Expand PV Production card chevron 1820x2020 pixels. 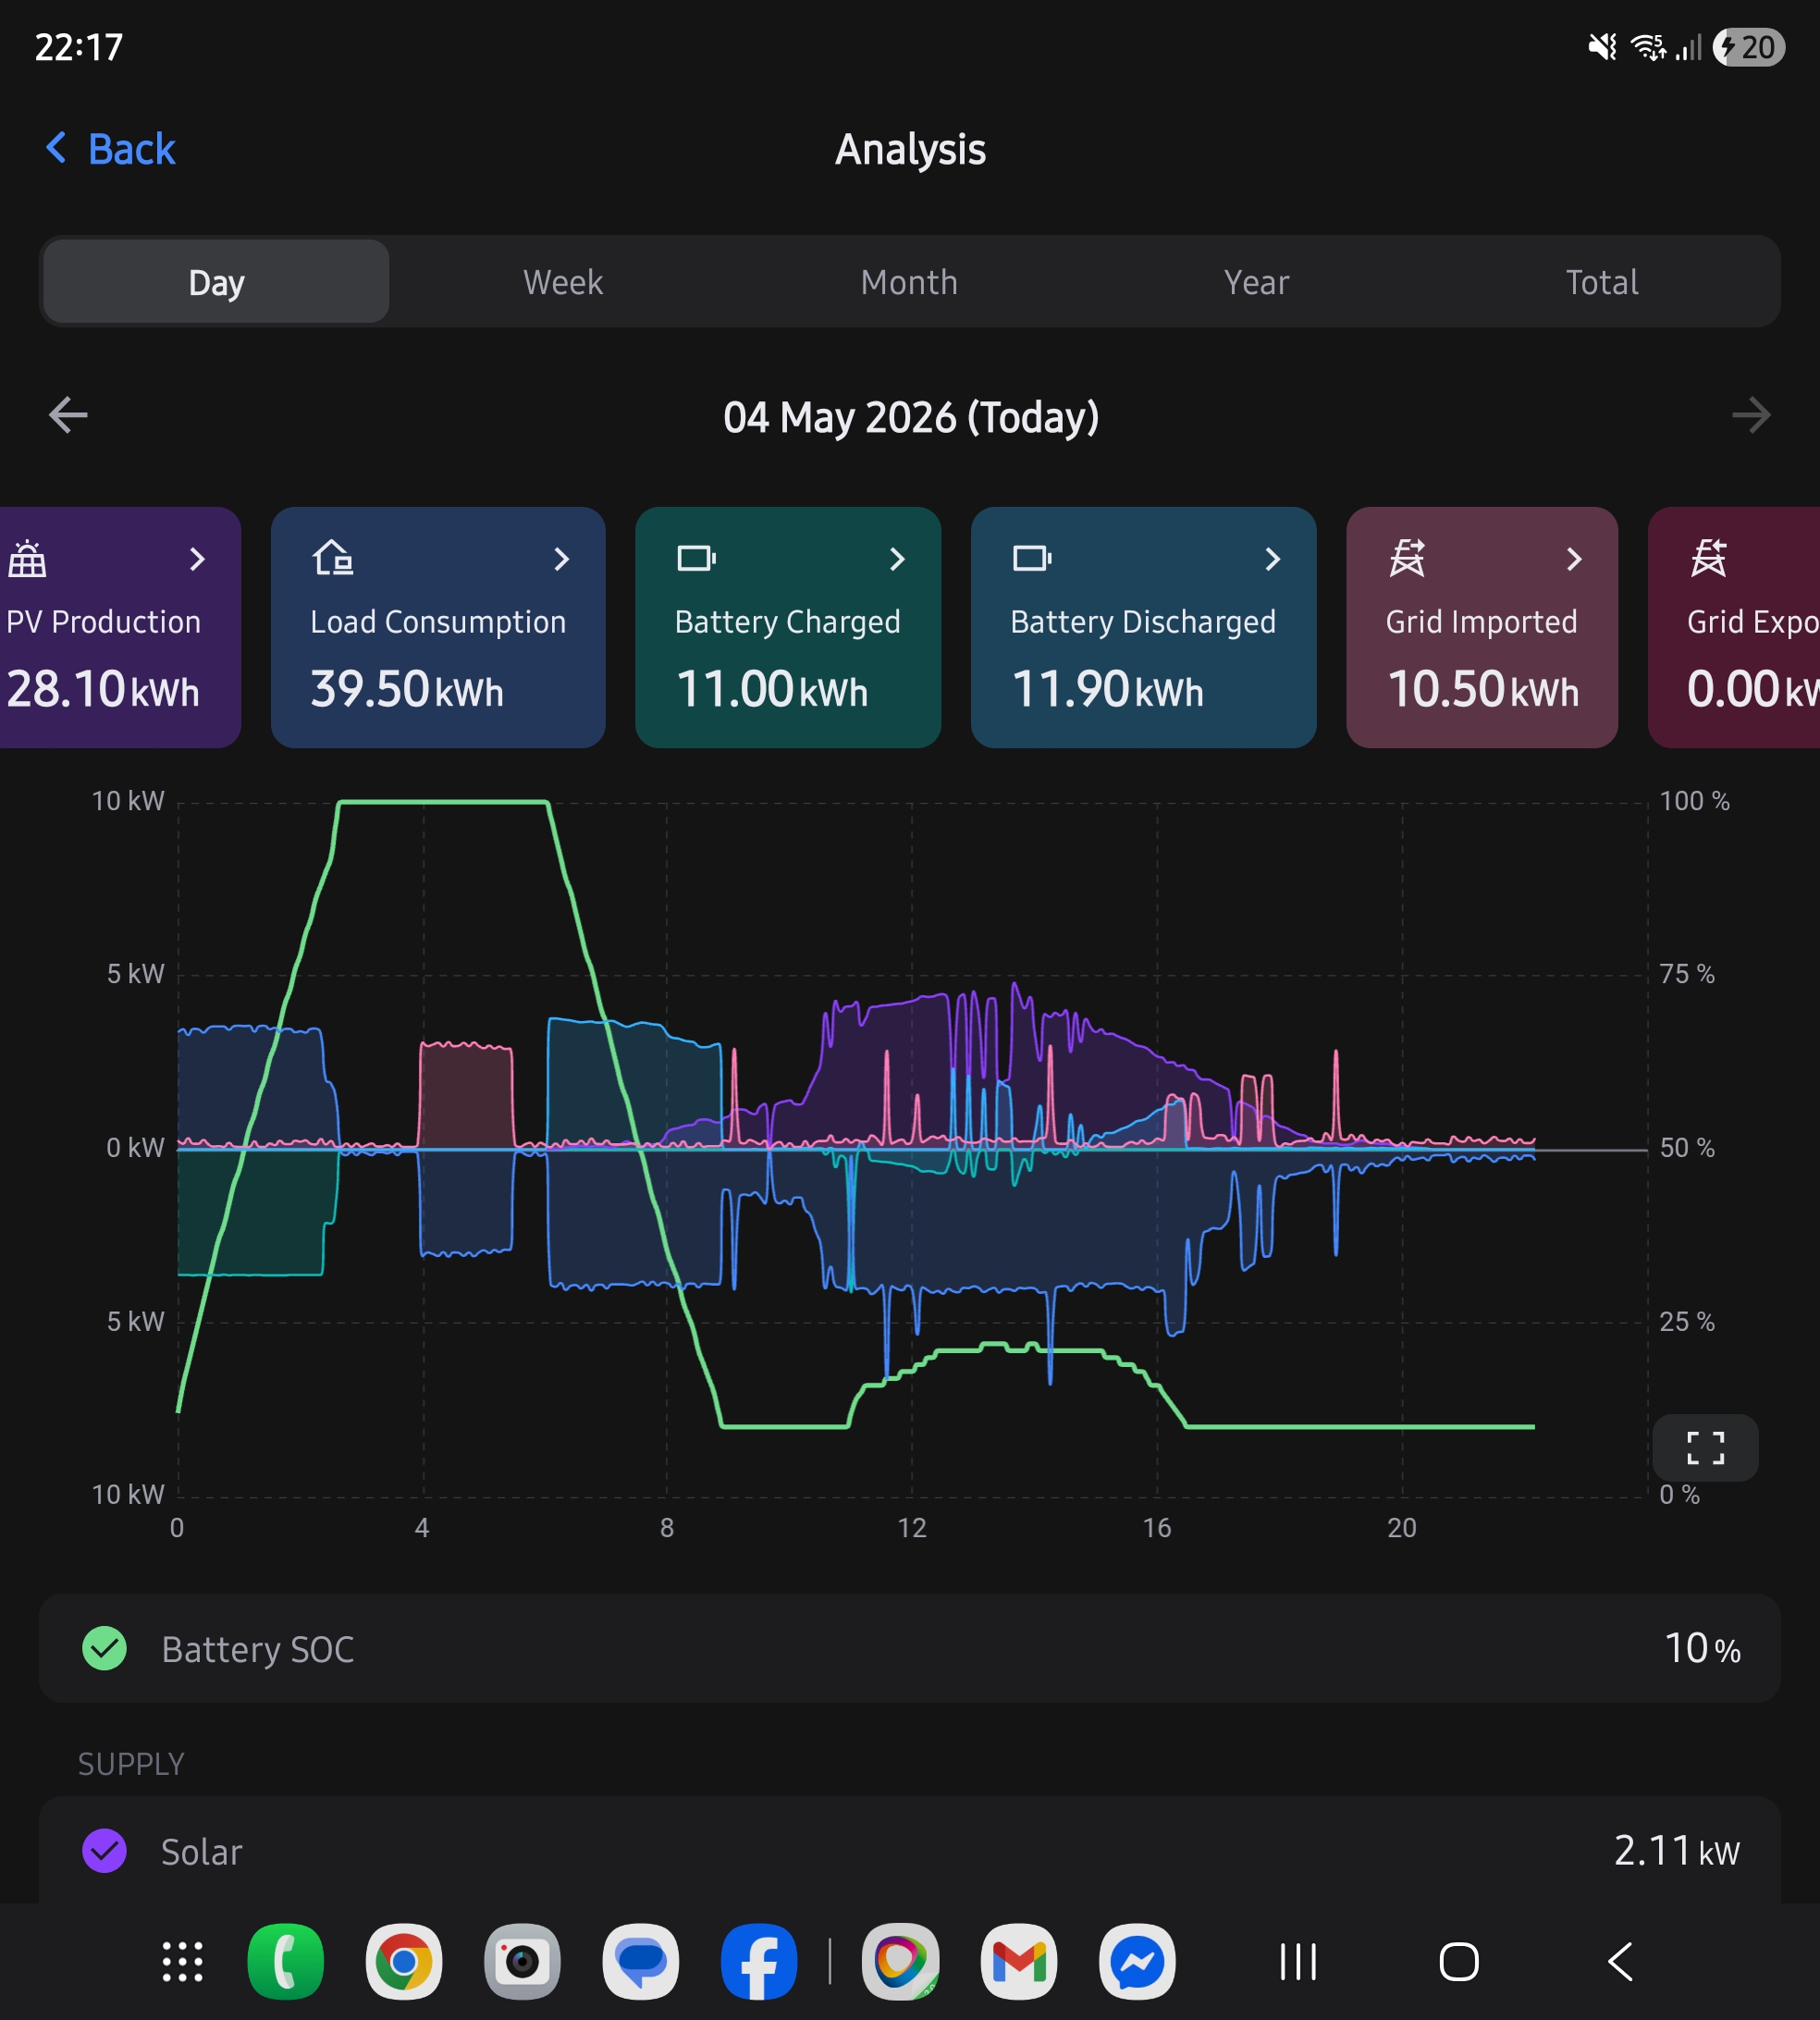point(198,559)
